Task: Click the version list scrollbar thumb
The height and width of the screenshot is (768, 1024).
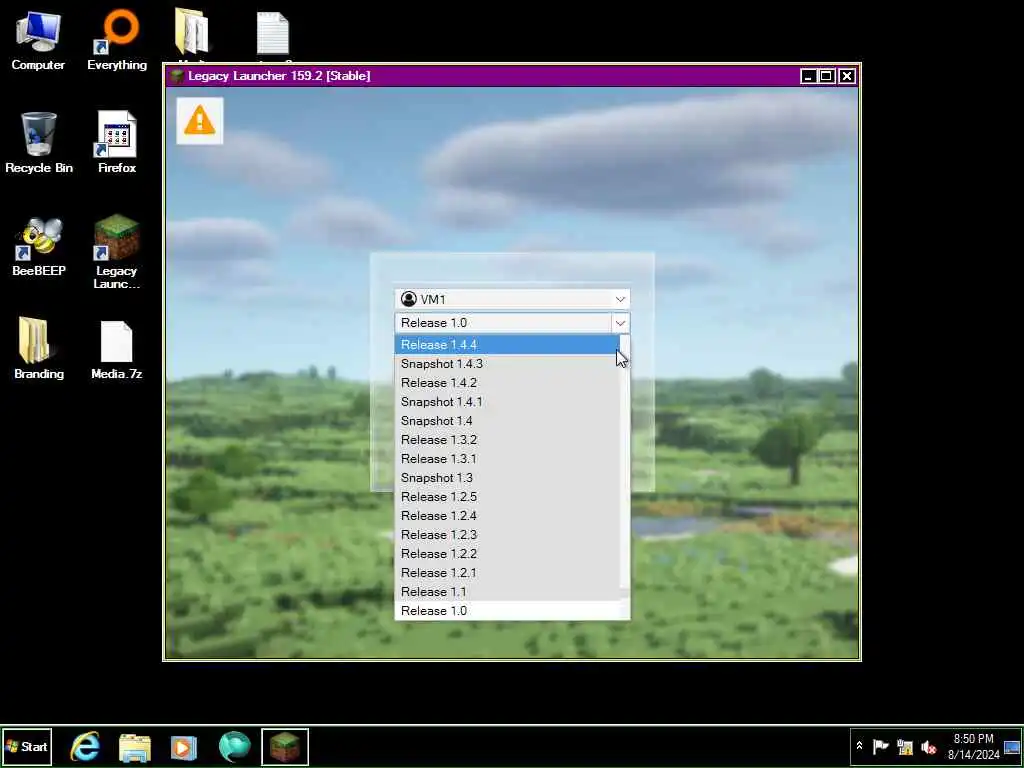Action: [x=625, y=593]
